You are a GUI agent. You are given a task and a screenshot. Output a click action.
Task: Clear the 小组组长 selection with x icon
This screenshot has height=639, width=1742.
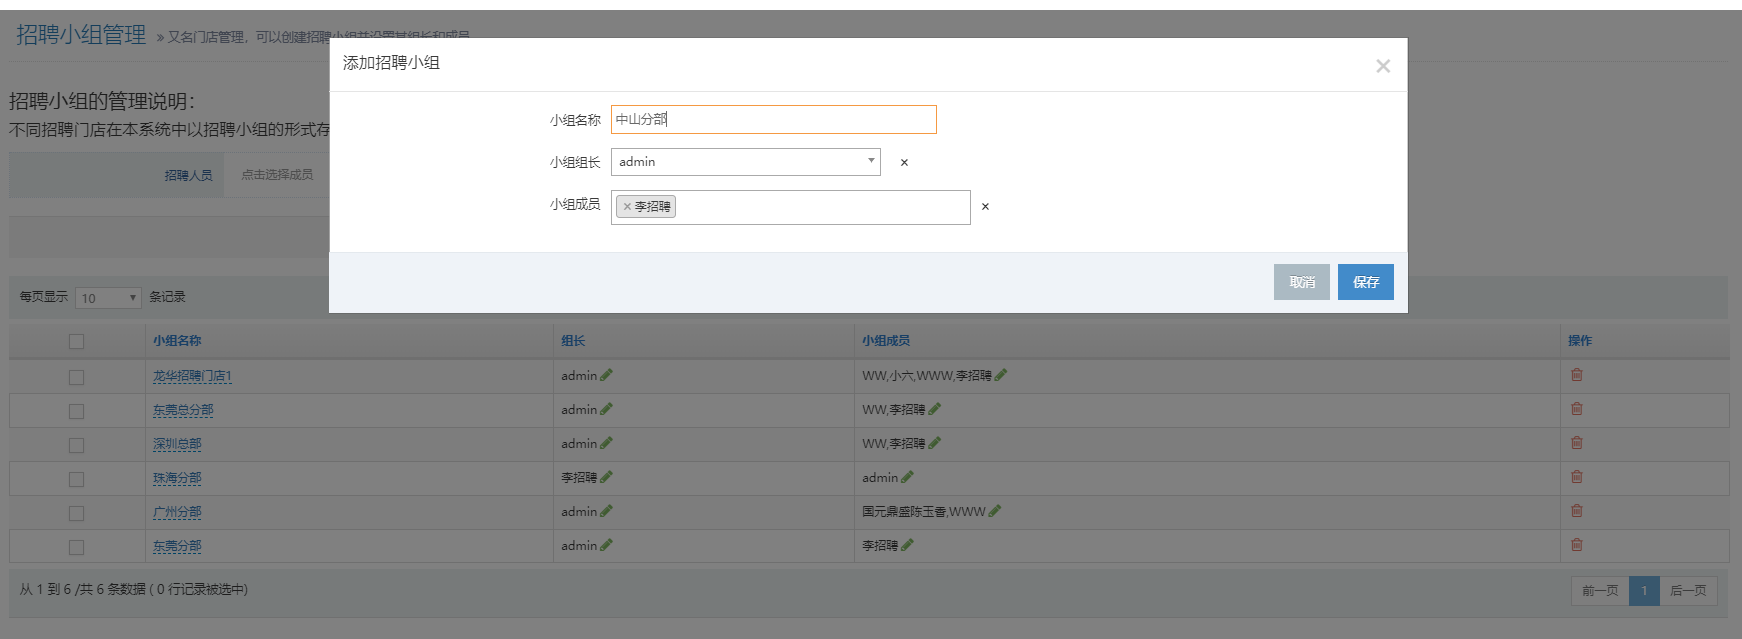click(x=904, y=163)
